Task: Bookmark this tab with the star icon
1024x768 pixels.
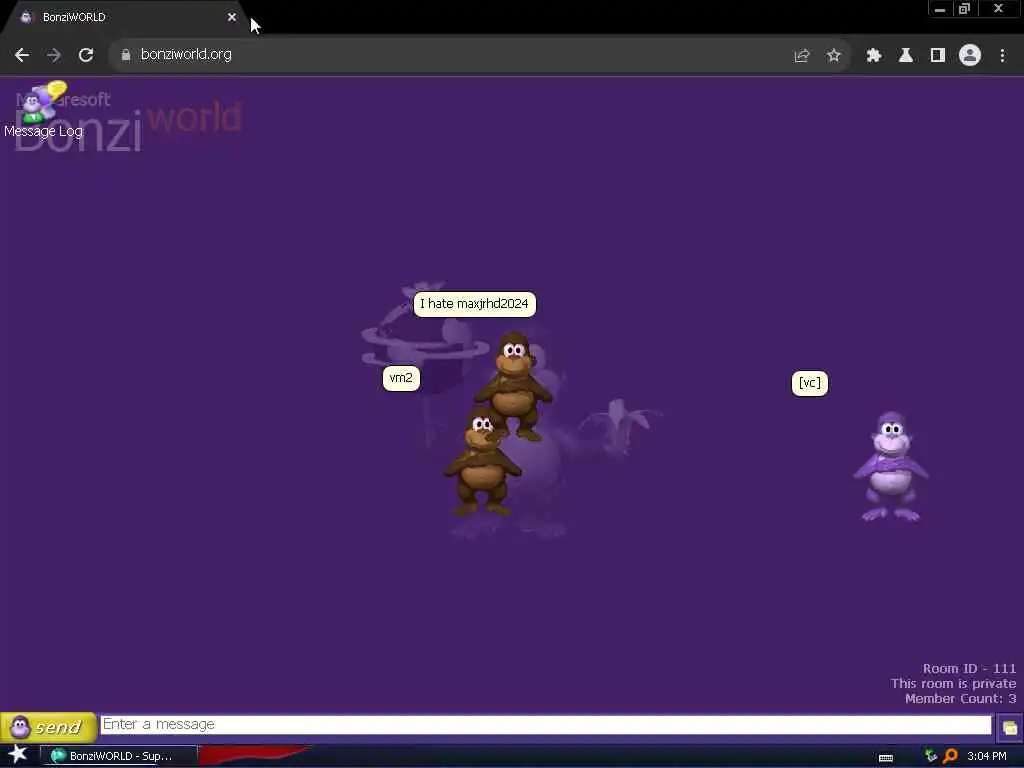Action: tap(833, 56)
